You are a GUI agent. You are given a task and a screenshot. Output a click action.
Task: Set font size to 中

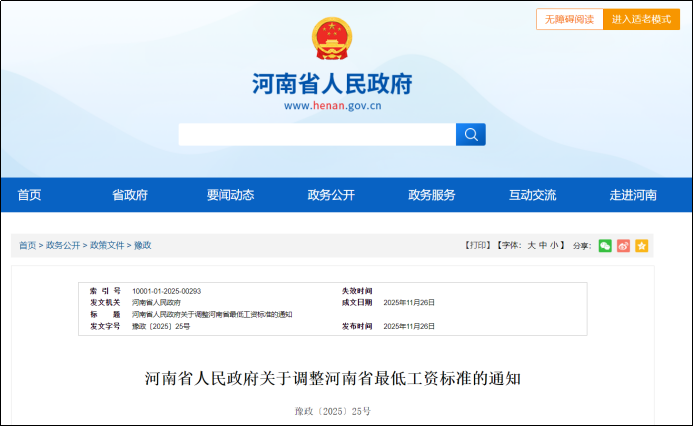[x=543, y=245]
